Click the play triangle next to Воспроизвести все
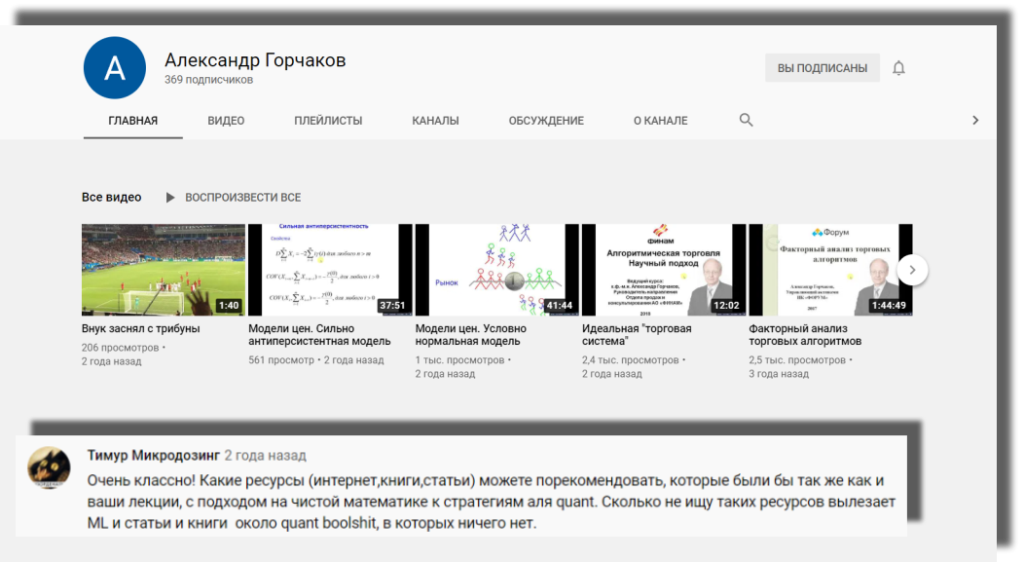The image size is (1024, 562). click(170, 198)
